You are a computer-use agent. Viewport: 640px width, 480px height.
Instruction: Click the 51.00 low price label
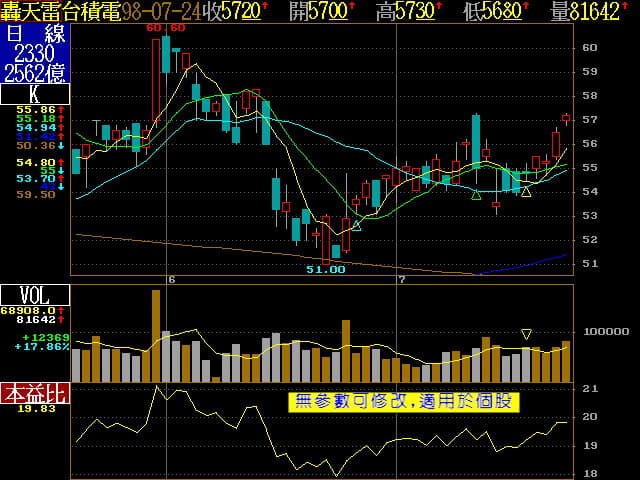pyautogui.click(x=325, y=269)
